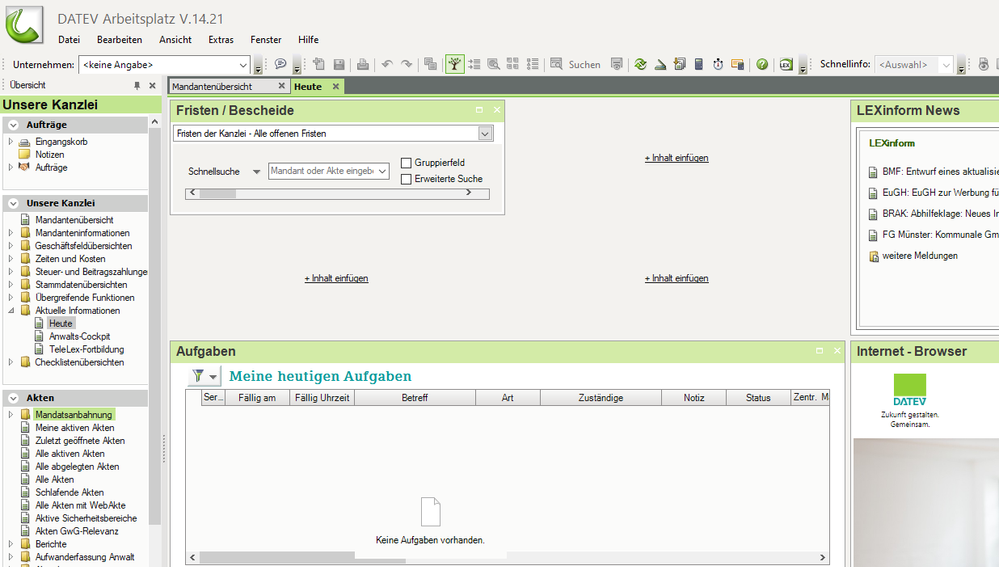Click the undo arrow toolbar icon
999x567 pixels.
[387, 64]
